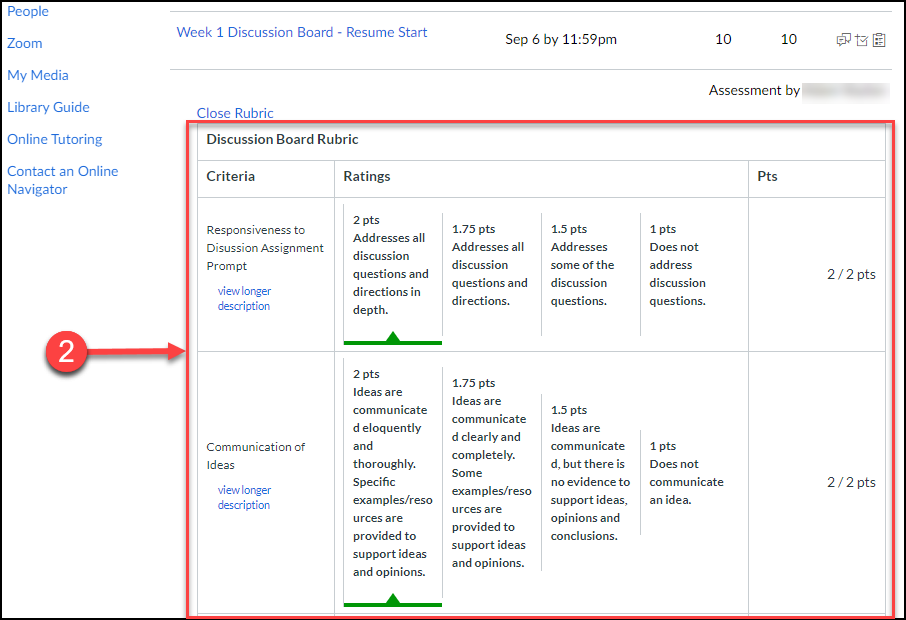This screenshot has height=620, width=906.
Task: Click the red circle number 2 marker
Action: coord(66,352)
